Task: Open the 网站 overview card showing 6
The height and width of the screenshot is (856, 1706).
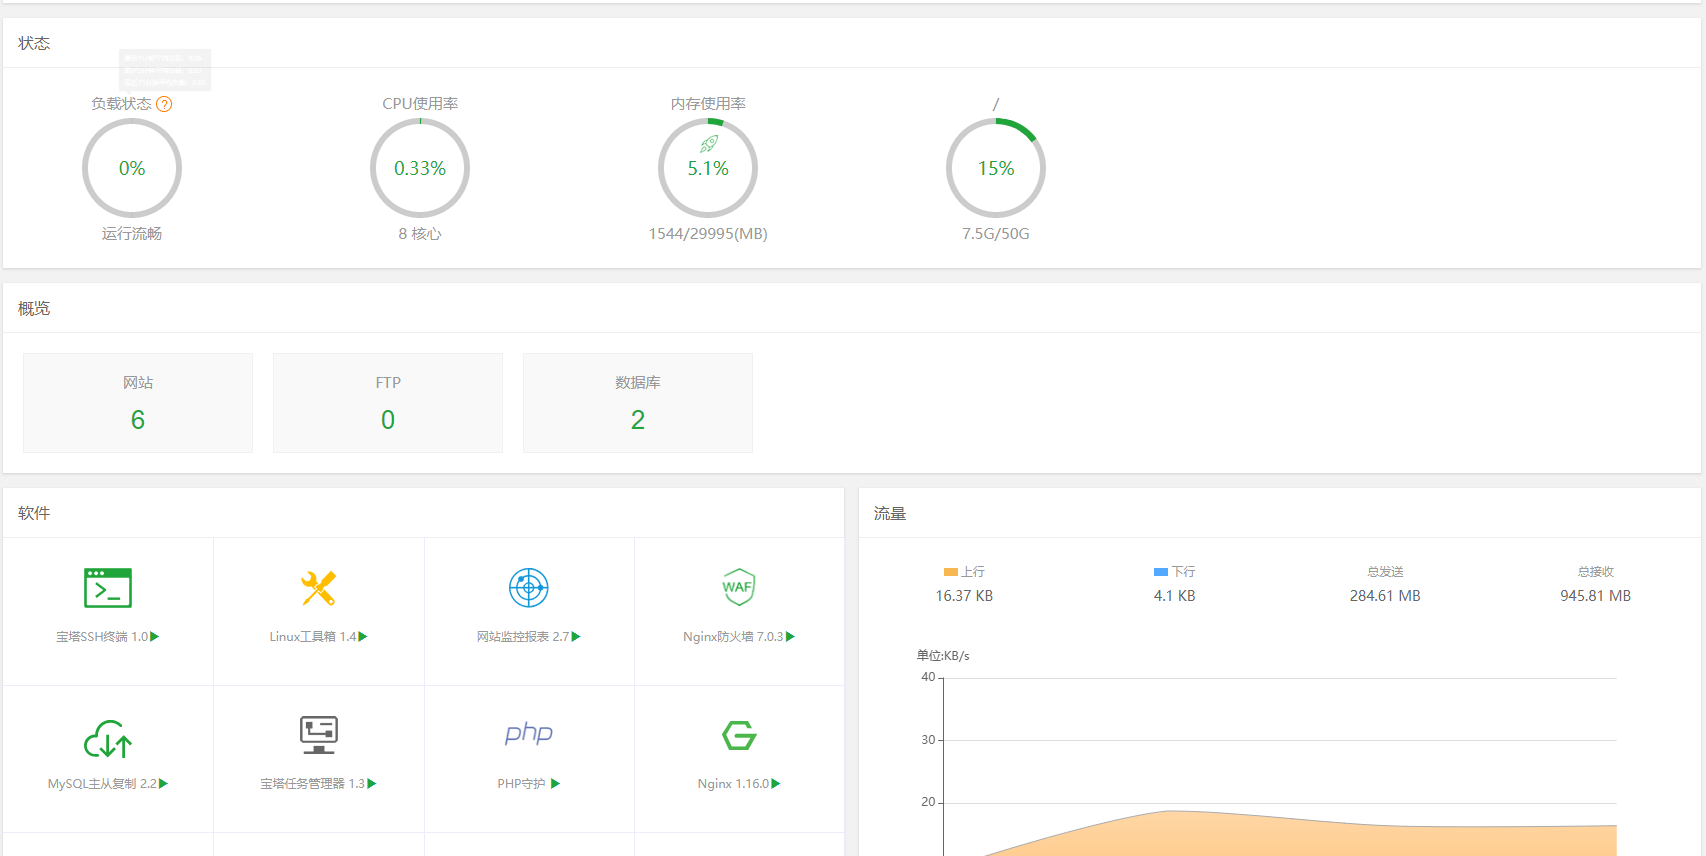Action: point(138,403)
